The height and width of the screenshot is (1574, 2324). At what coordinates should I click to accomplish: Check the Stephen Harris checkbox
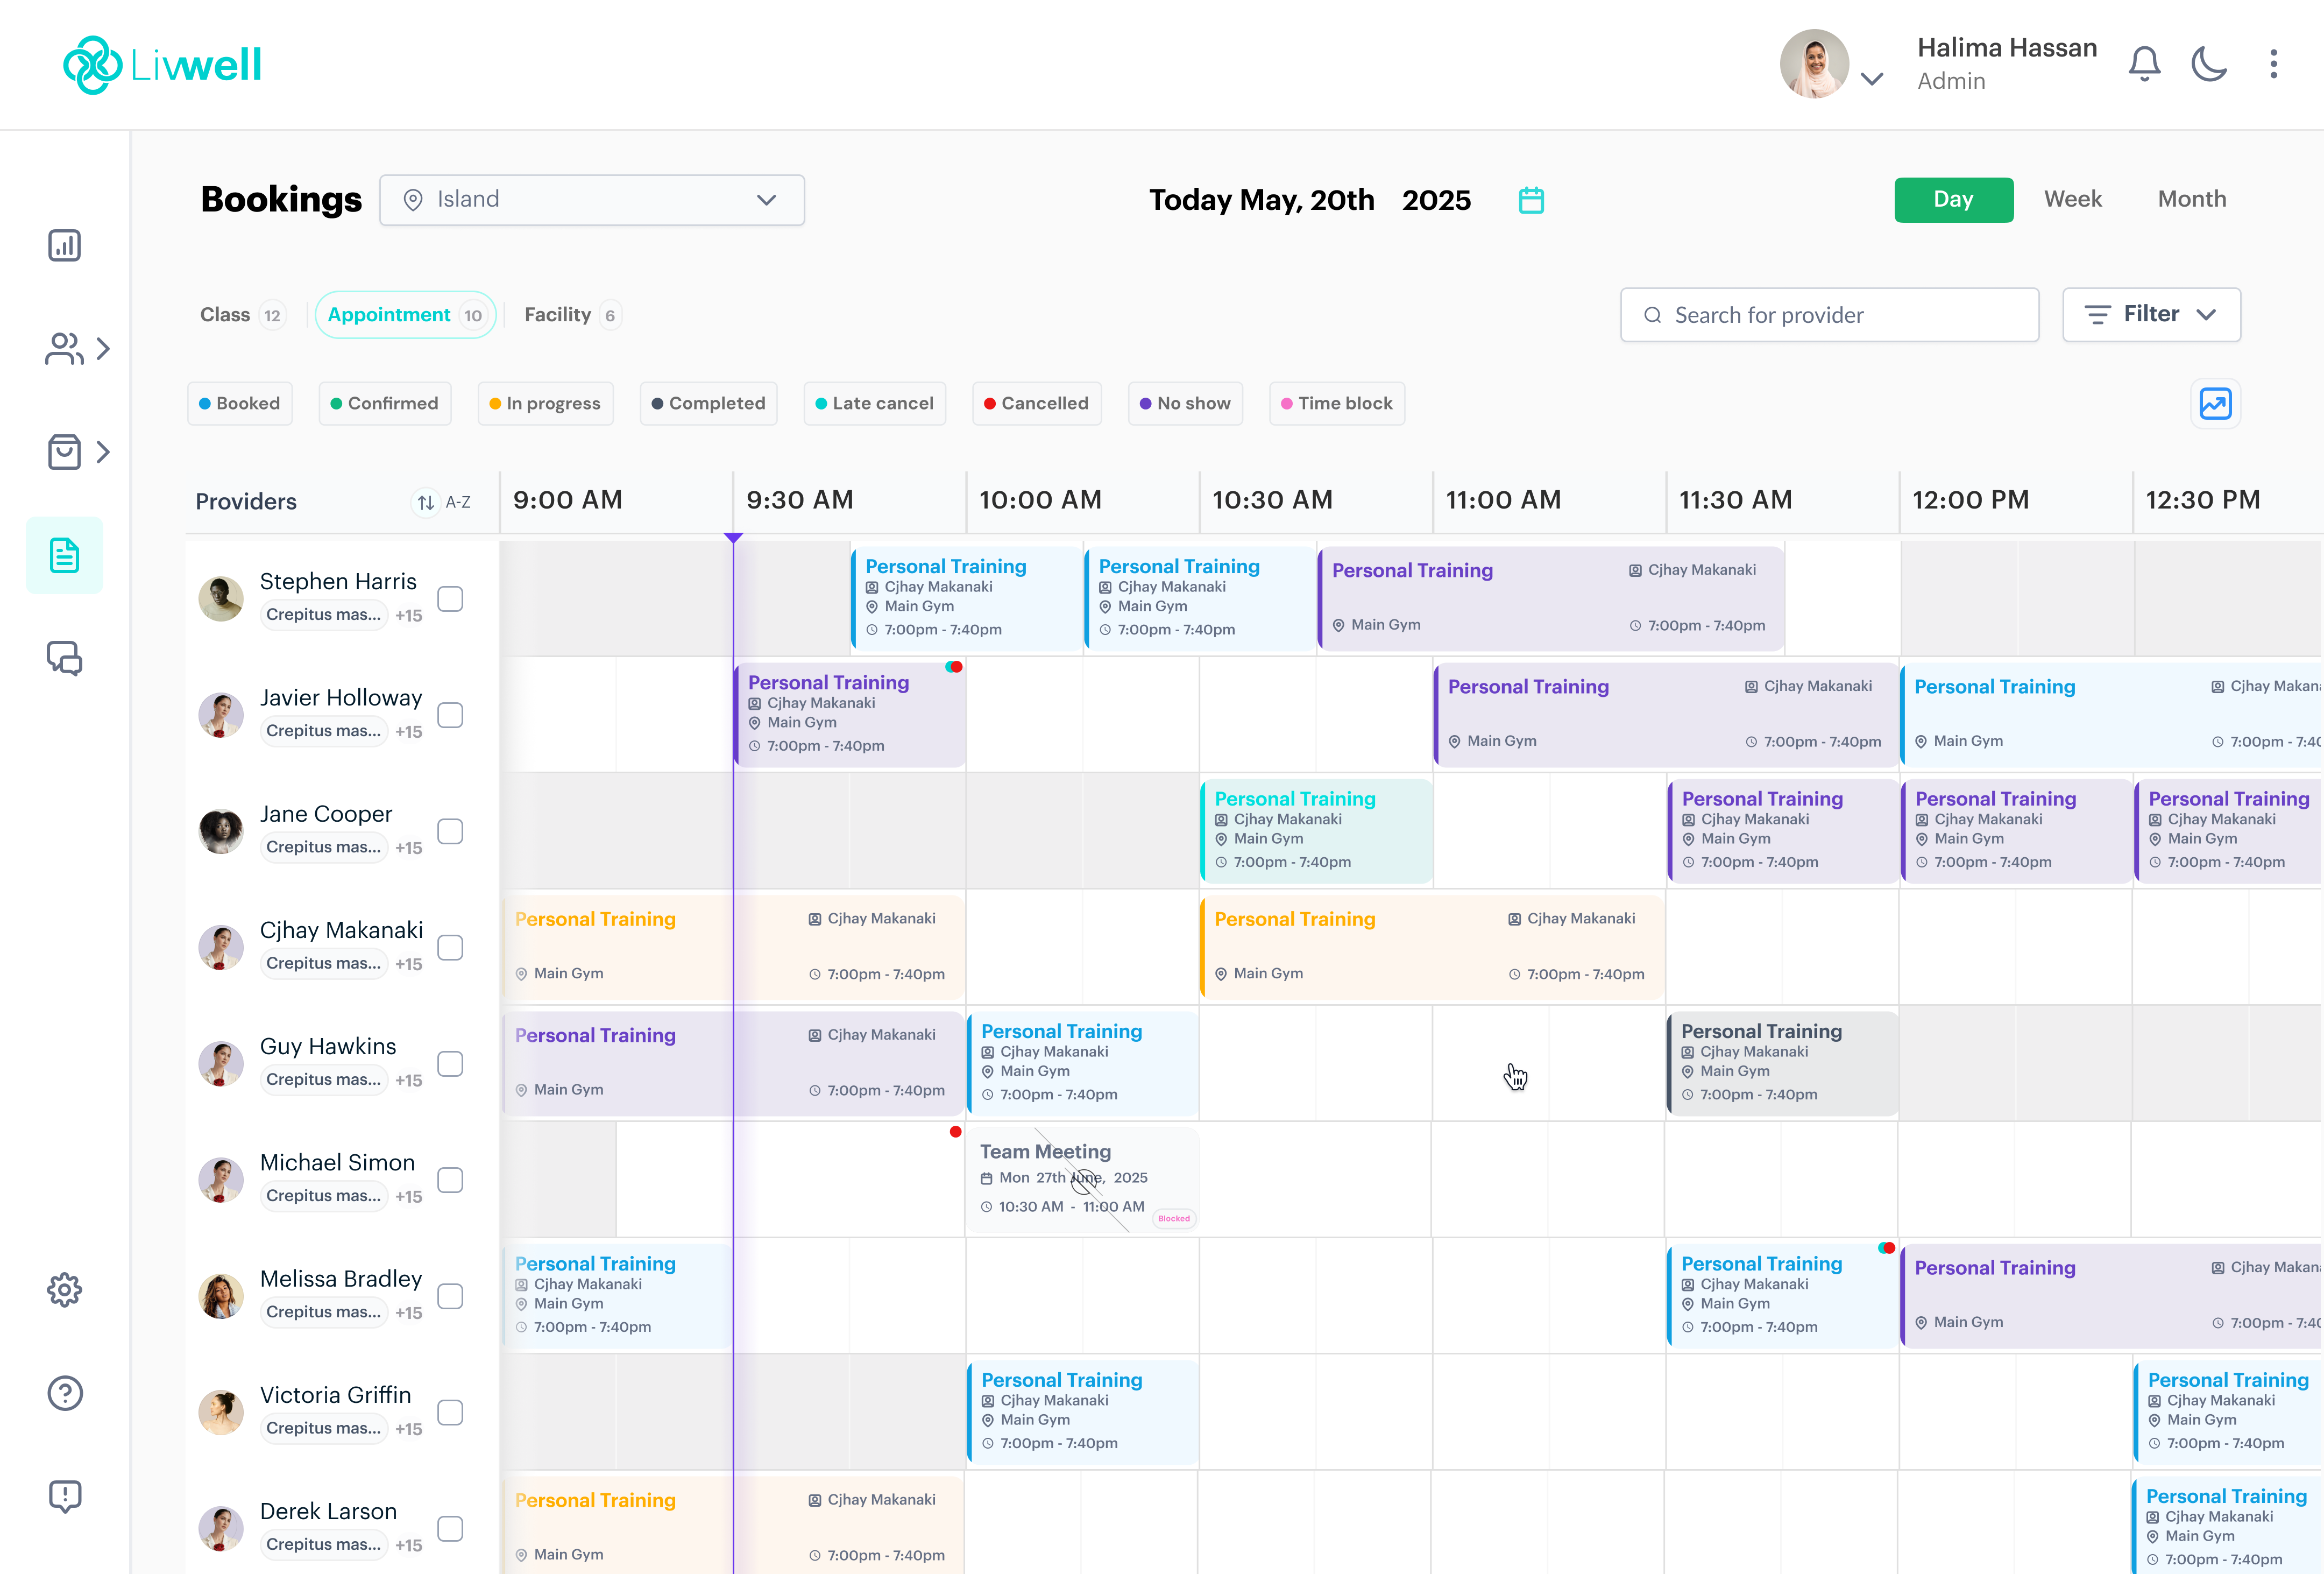click(x=450, y=599)
